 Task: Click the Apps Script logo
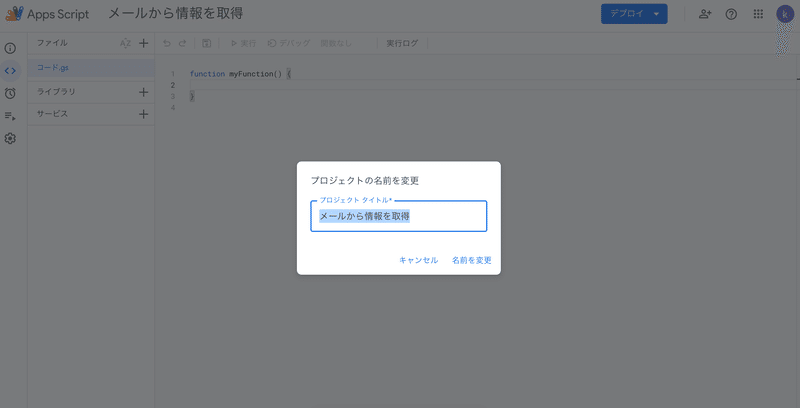click(14, 14)
